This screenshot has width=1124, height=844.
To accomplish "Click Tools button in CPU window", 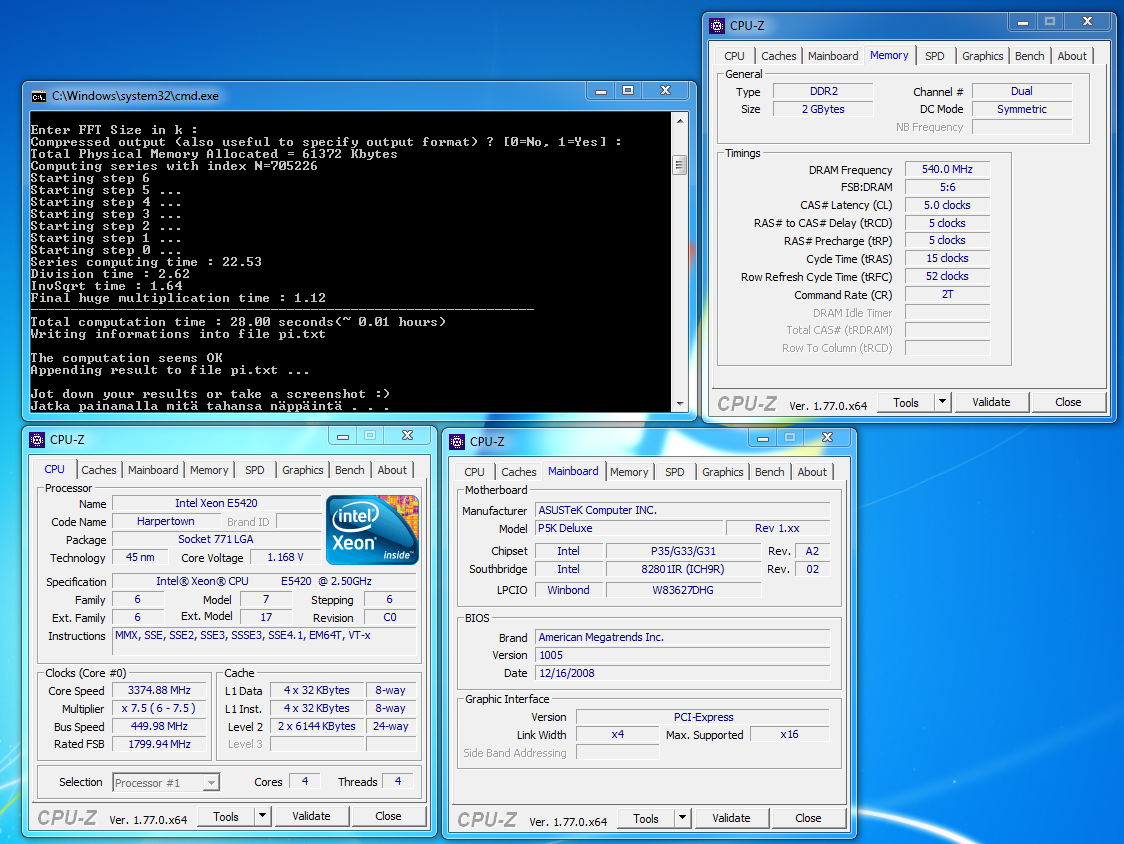I will [226, 816].
